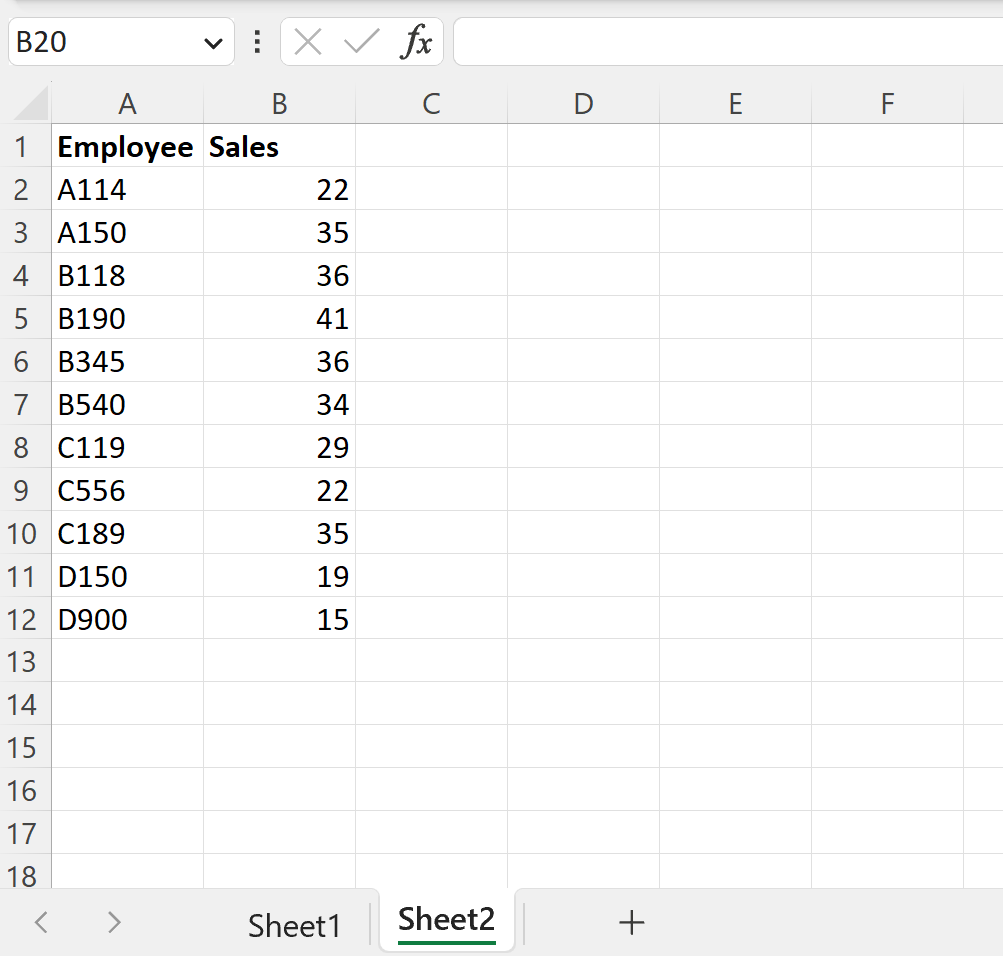Select cell containing B118
This screenshot has height=956, width=1003.
click(x=127, y=275)
